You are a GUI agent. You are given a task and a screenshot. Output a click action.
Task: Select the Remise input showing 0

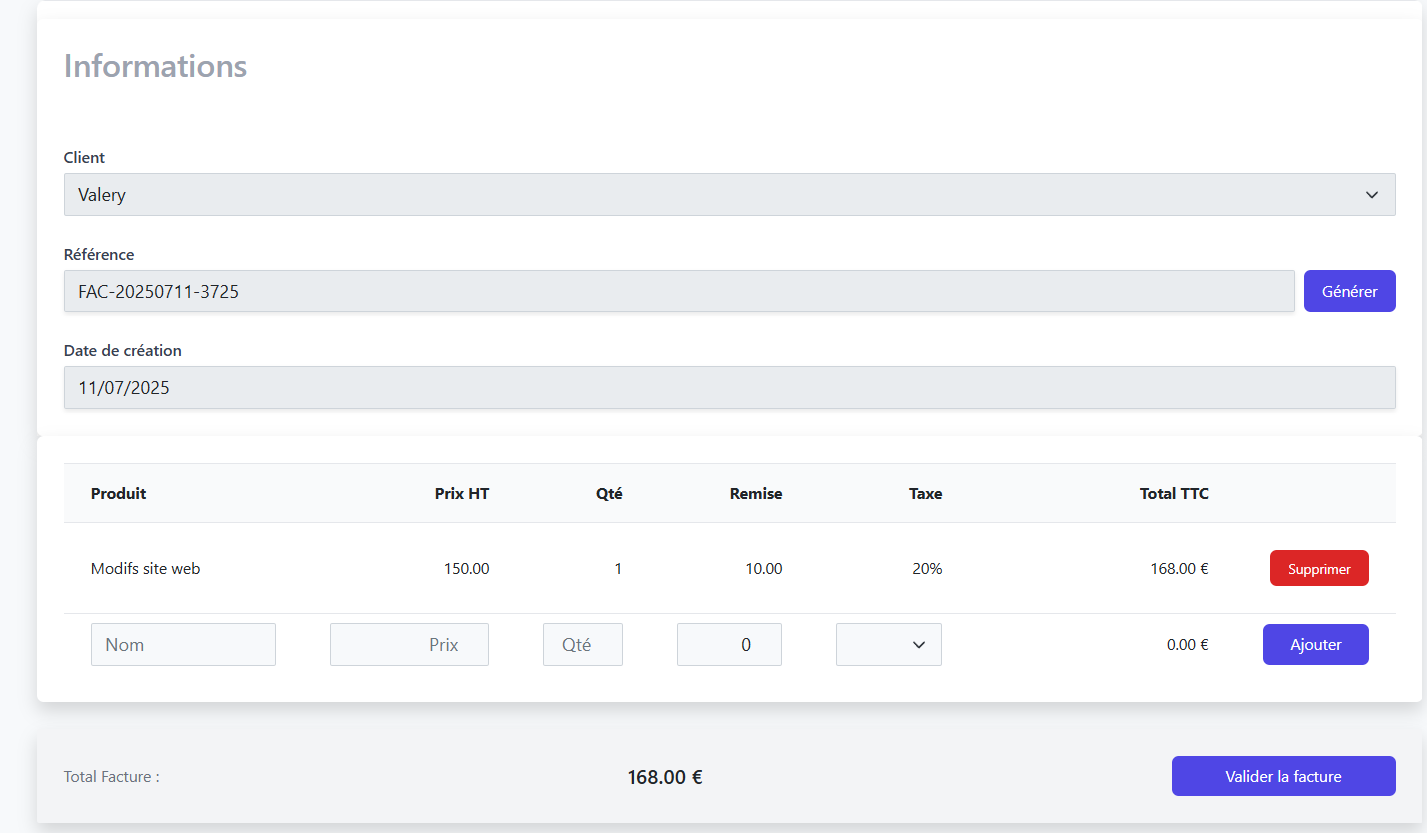coord(729,645)
